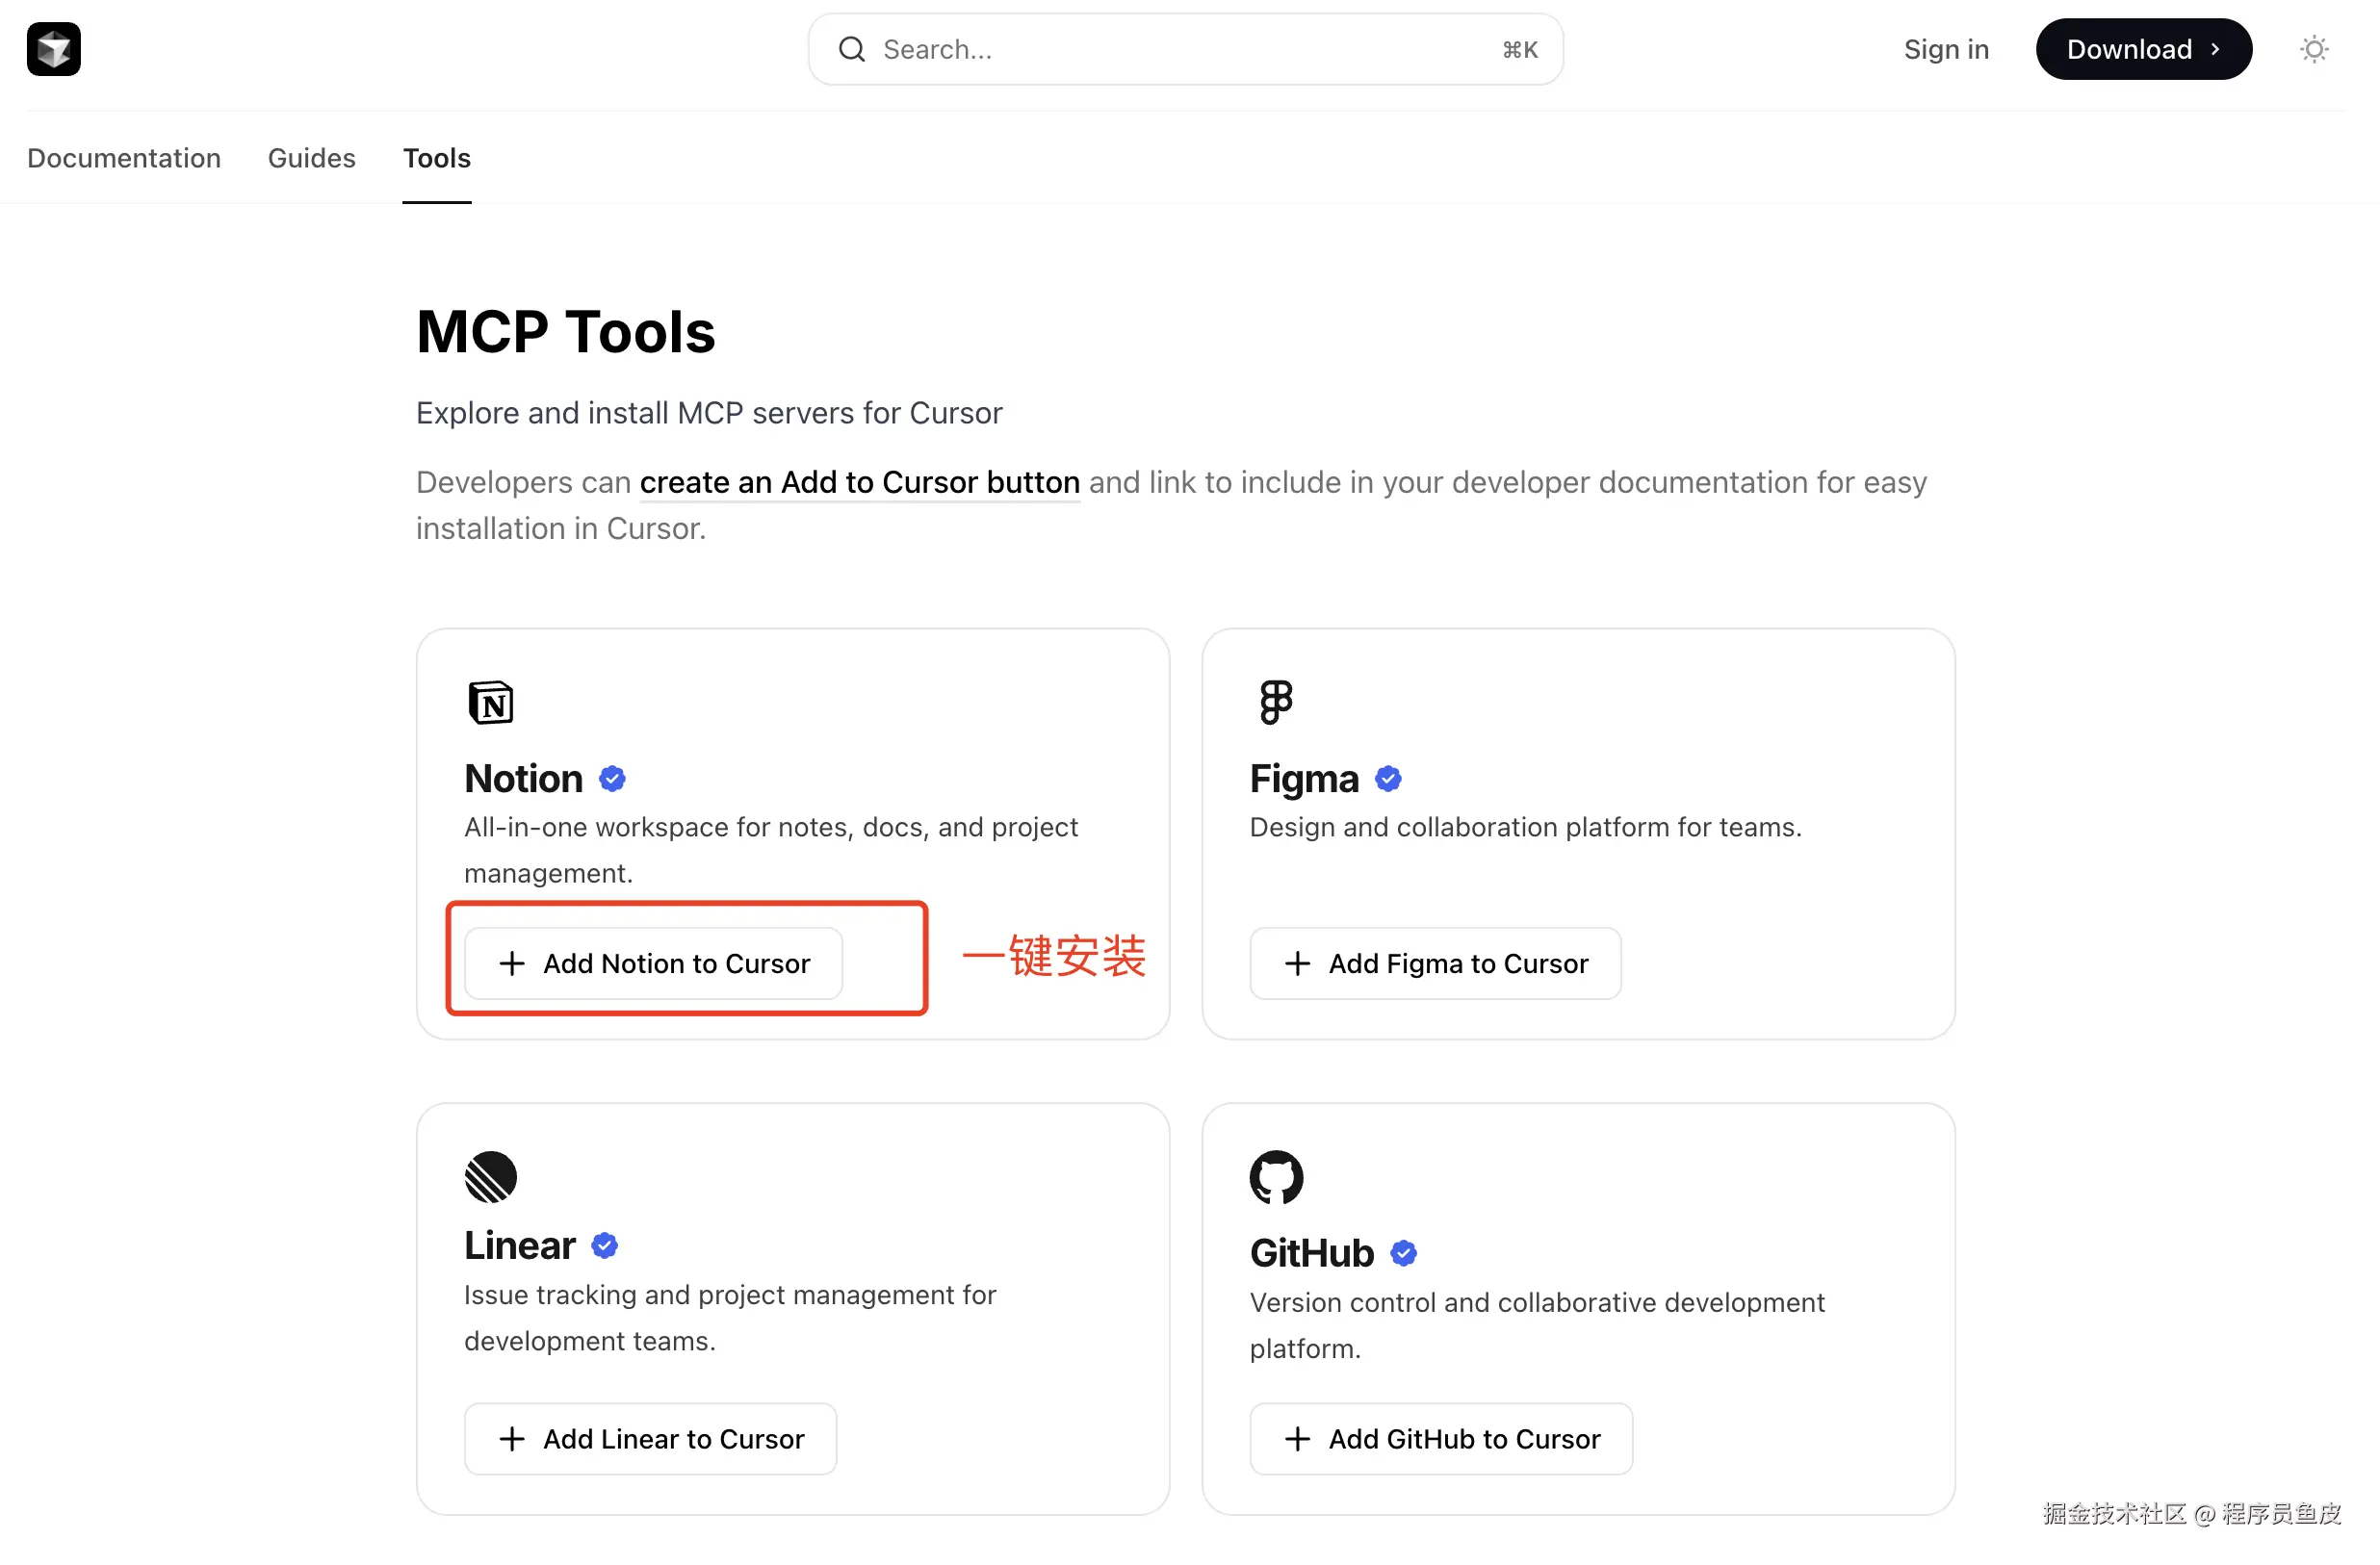Image resolution: width=2380 pixels, height=1565 pixels.
Task: Click Notion's blue verified badge
Action: click(x=612, y=779)
